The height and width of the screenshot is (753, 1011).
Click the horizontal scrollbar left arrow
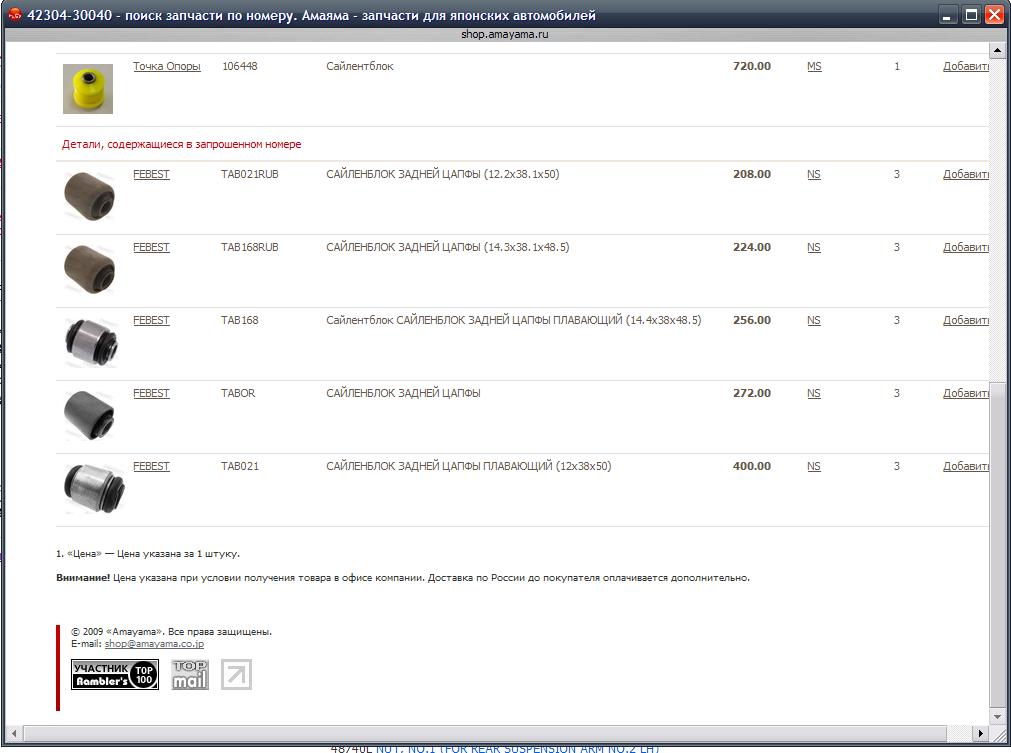(13, 734)
